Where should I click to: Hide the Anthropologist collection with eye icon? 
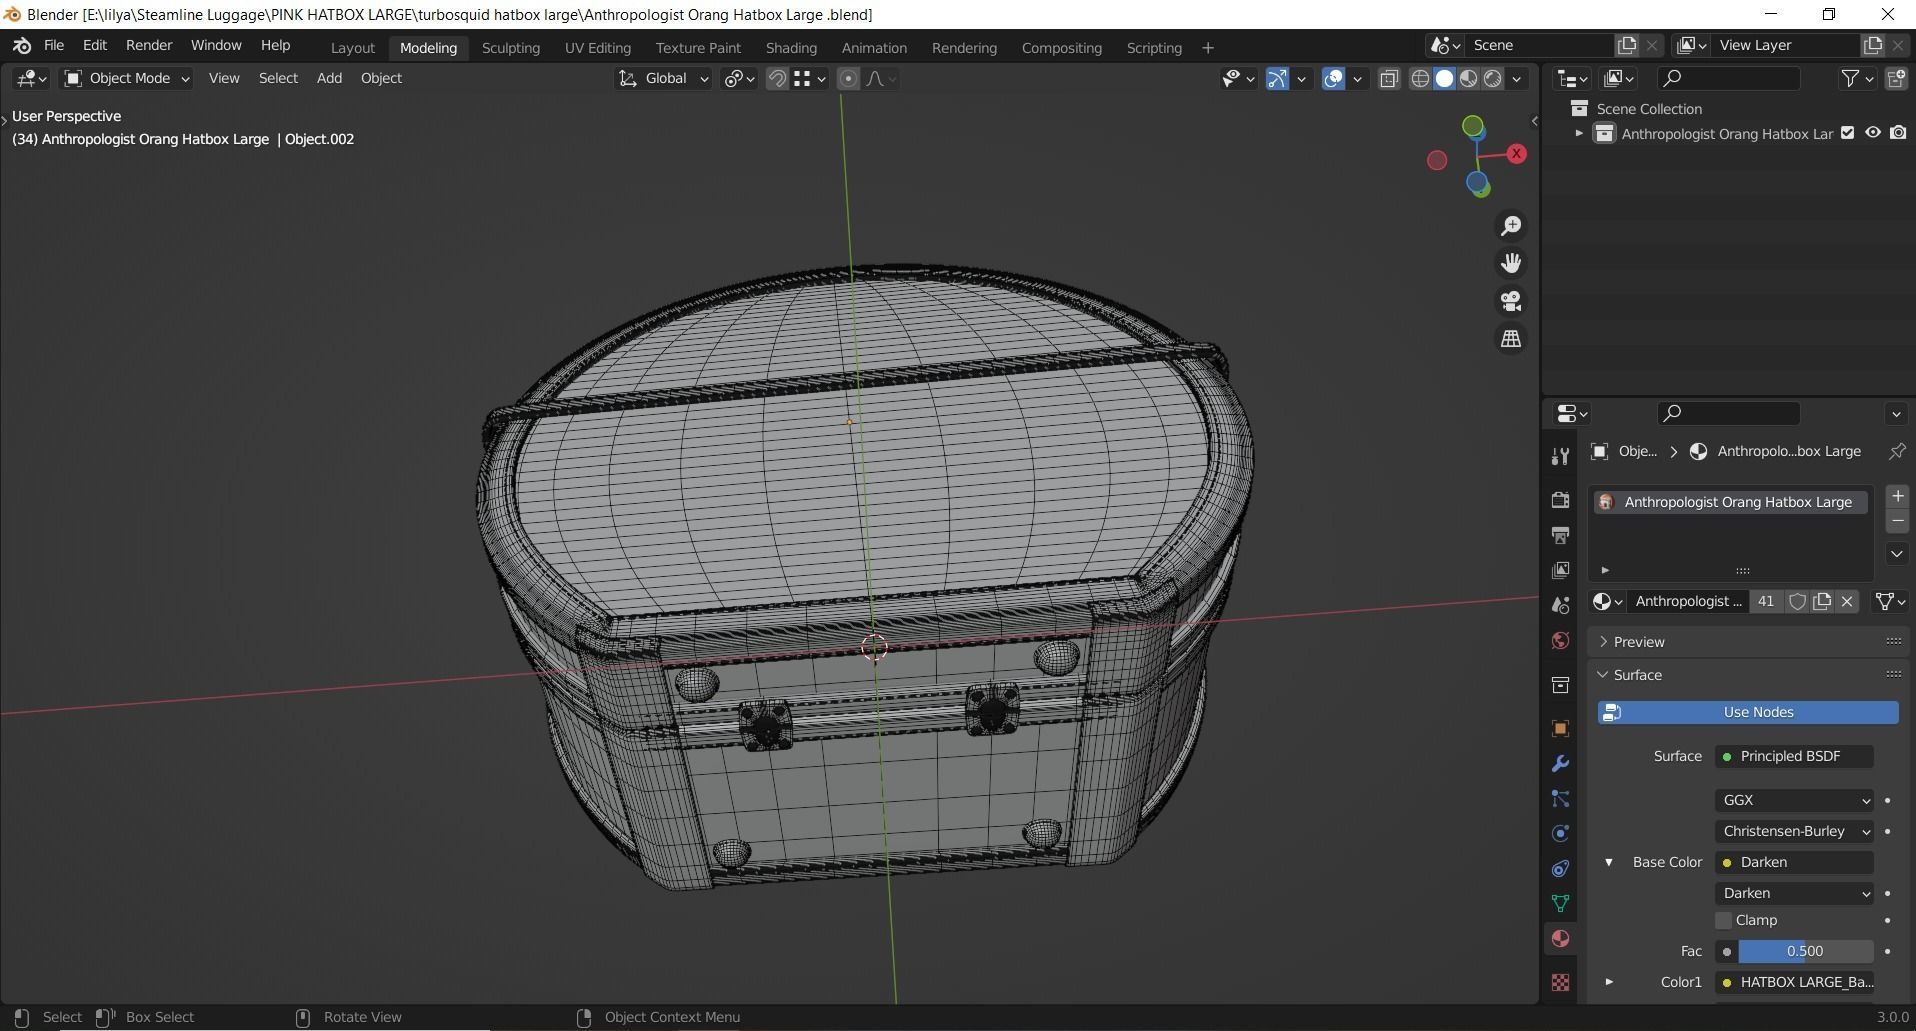(1873, 133)
